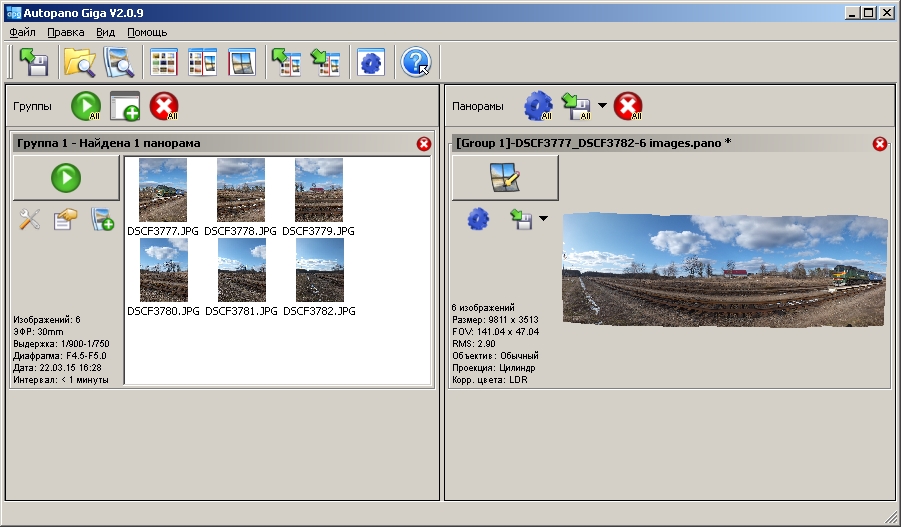
Task: Click the Изображений: 6 text
Action: 47,320
